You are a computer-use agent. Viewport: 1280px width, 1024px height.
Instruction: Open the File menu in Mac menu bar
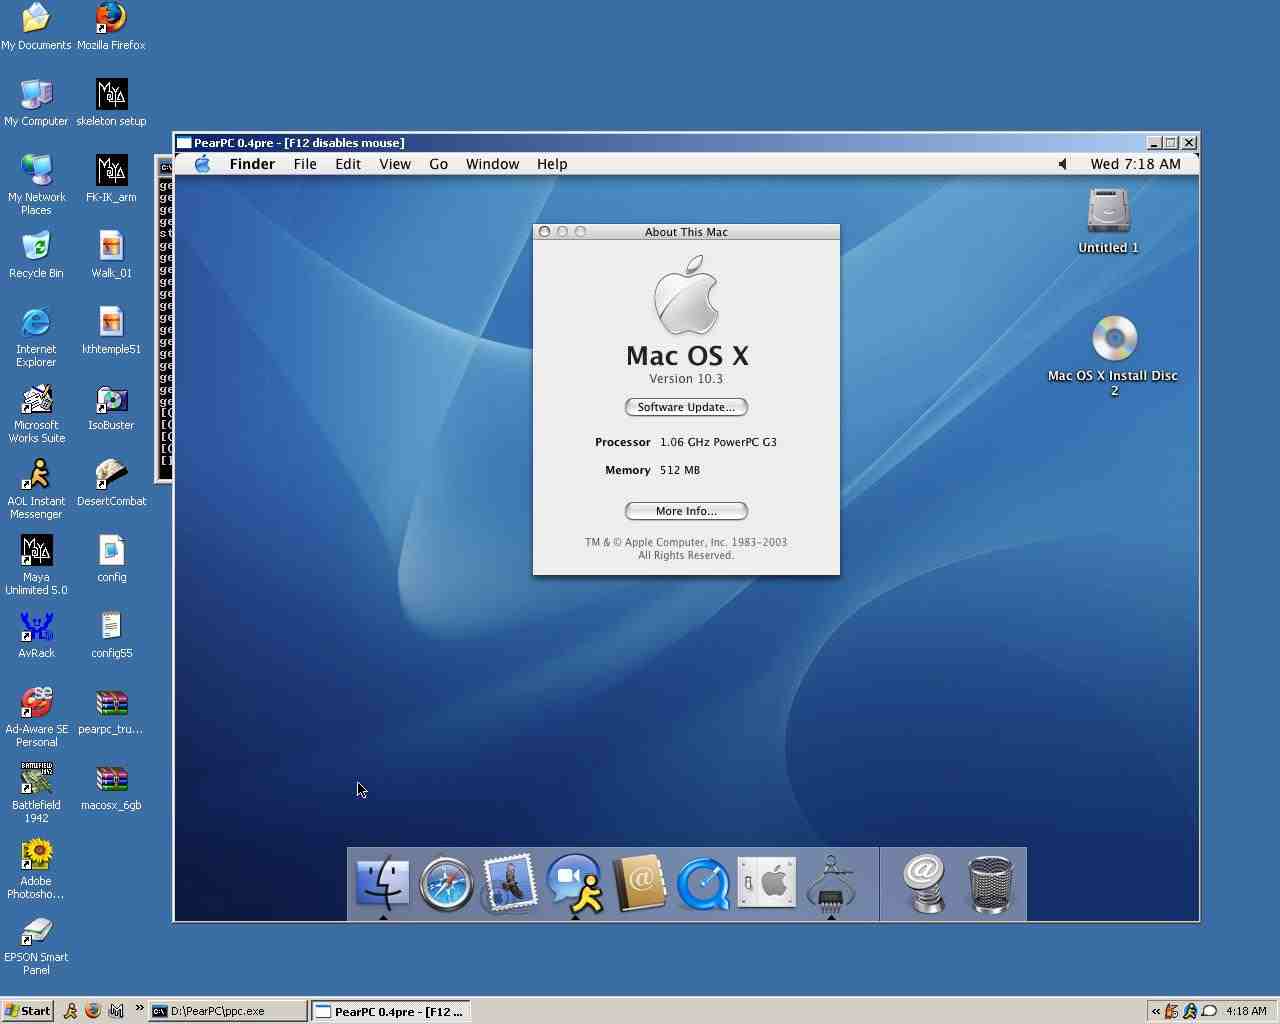(305, 164)
